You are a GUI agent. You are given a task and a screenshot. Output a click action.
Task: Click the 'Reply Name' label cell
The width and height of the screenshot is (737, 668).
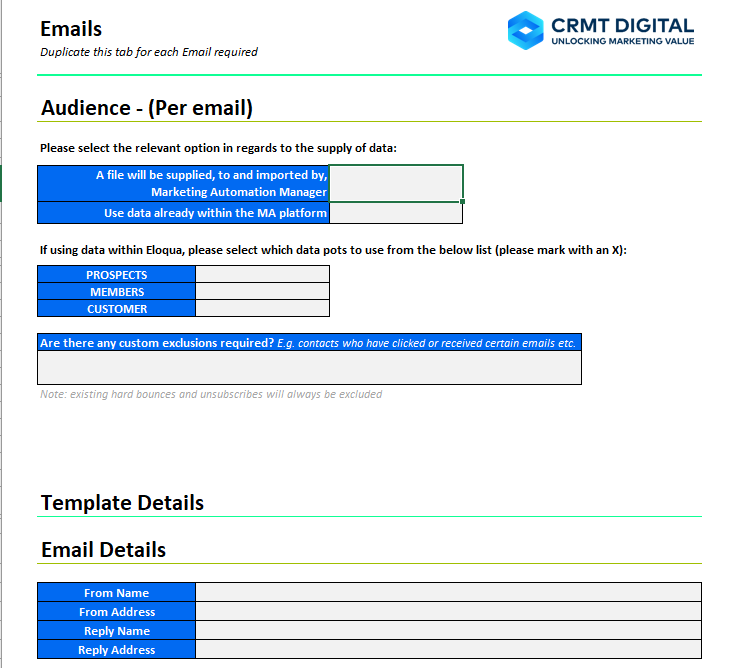click(117, 630)
